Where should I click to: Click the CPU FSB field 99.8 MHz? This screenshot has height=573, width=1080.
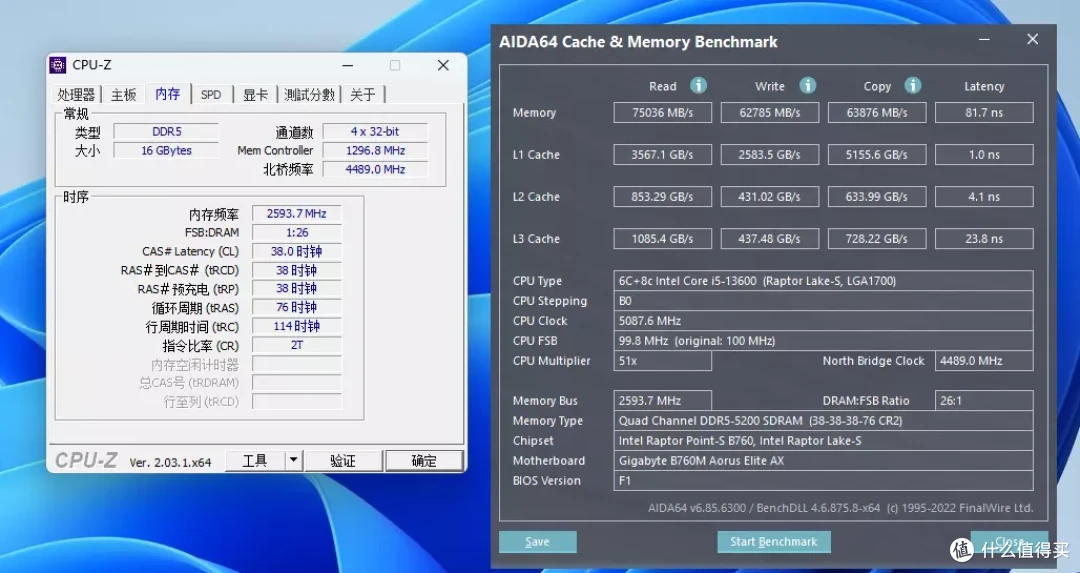pyautogui.click(x=823, y=340)
